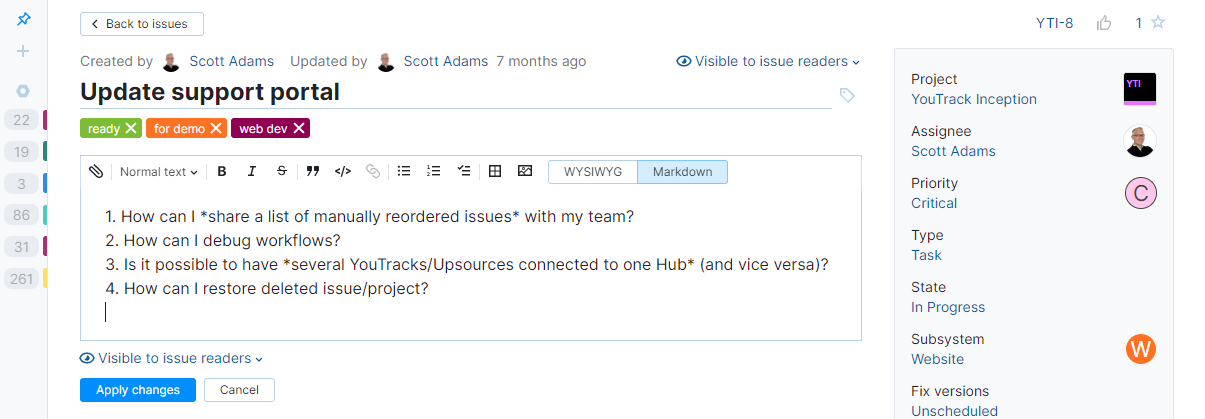Add a tag using tag icon
1205x419 pixels.
click(847, 95)
